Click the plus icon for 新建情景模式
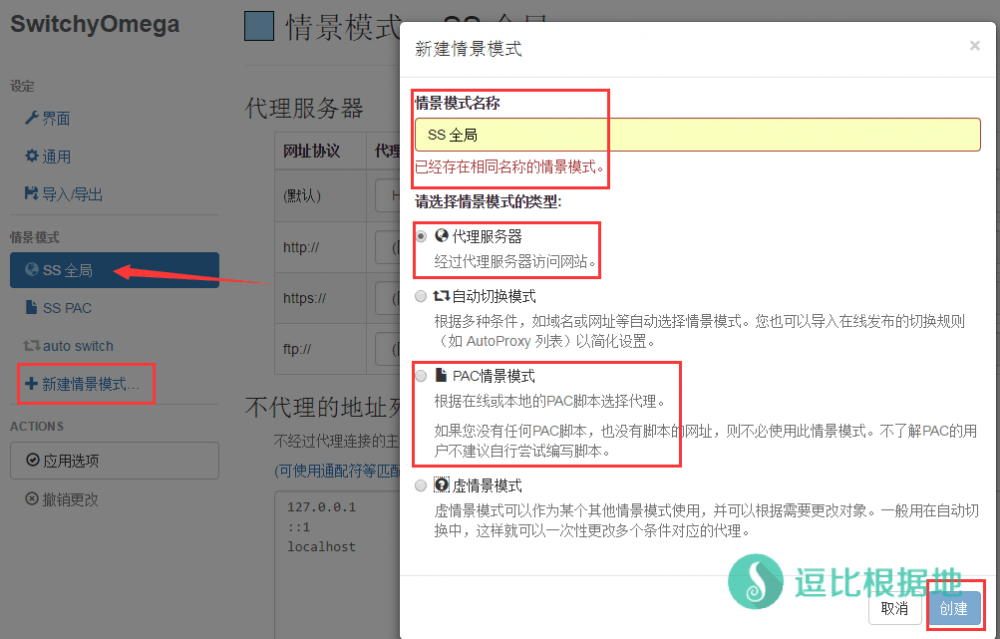The height and width of the screenshot is (639, 1000). tap(31, 384)
